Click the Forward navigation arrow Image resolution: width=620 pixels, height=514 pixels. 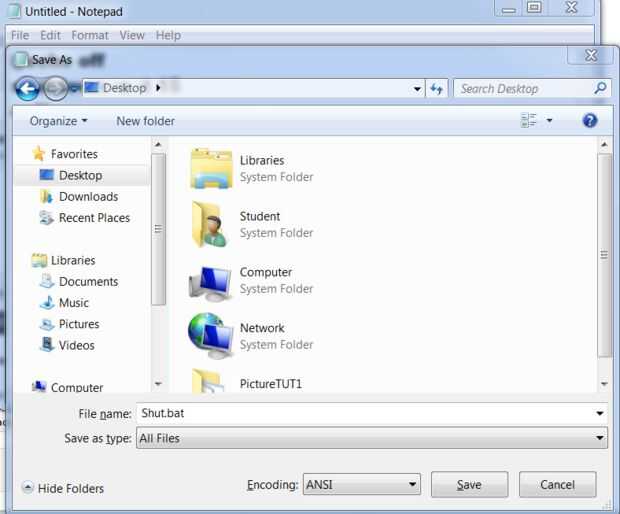pos(55,89)
